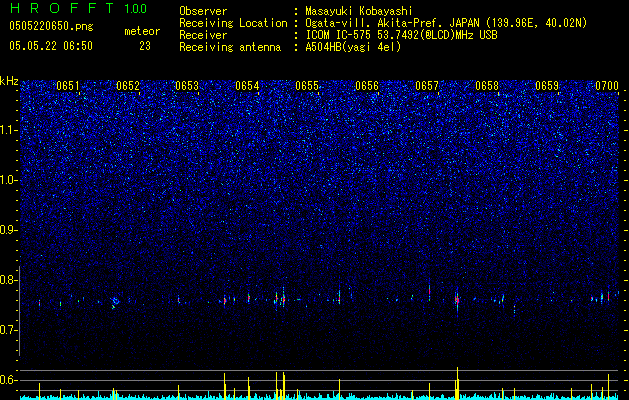Click the 0654 time marker
Screen dimensions: 629x400
click(247, 86)
